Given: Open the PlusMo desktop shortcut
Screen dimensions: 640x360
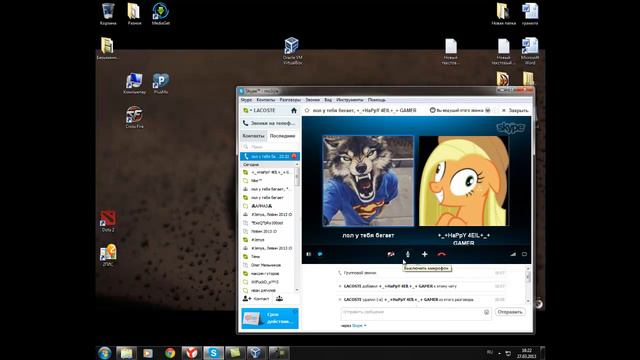Looking at the screenshot, I should tap(160, 83).
